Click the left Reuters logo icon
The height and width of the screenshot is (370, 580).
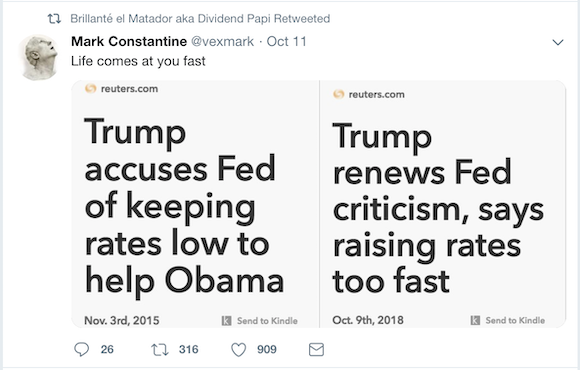(x=91, y=88)
